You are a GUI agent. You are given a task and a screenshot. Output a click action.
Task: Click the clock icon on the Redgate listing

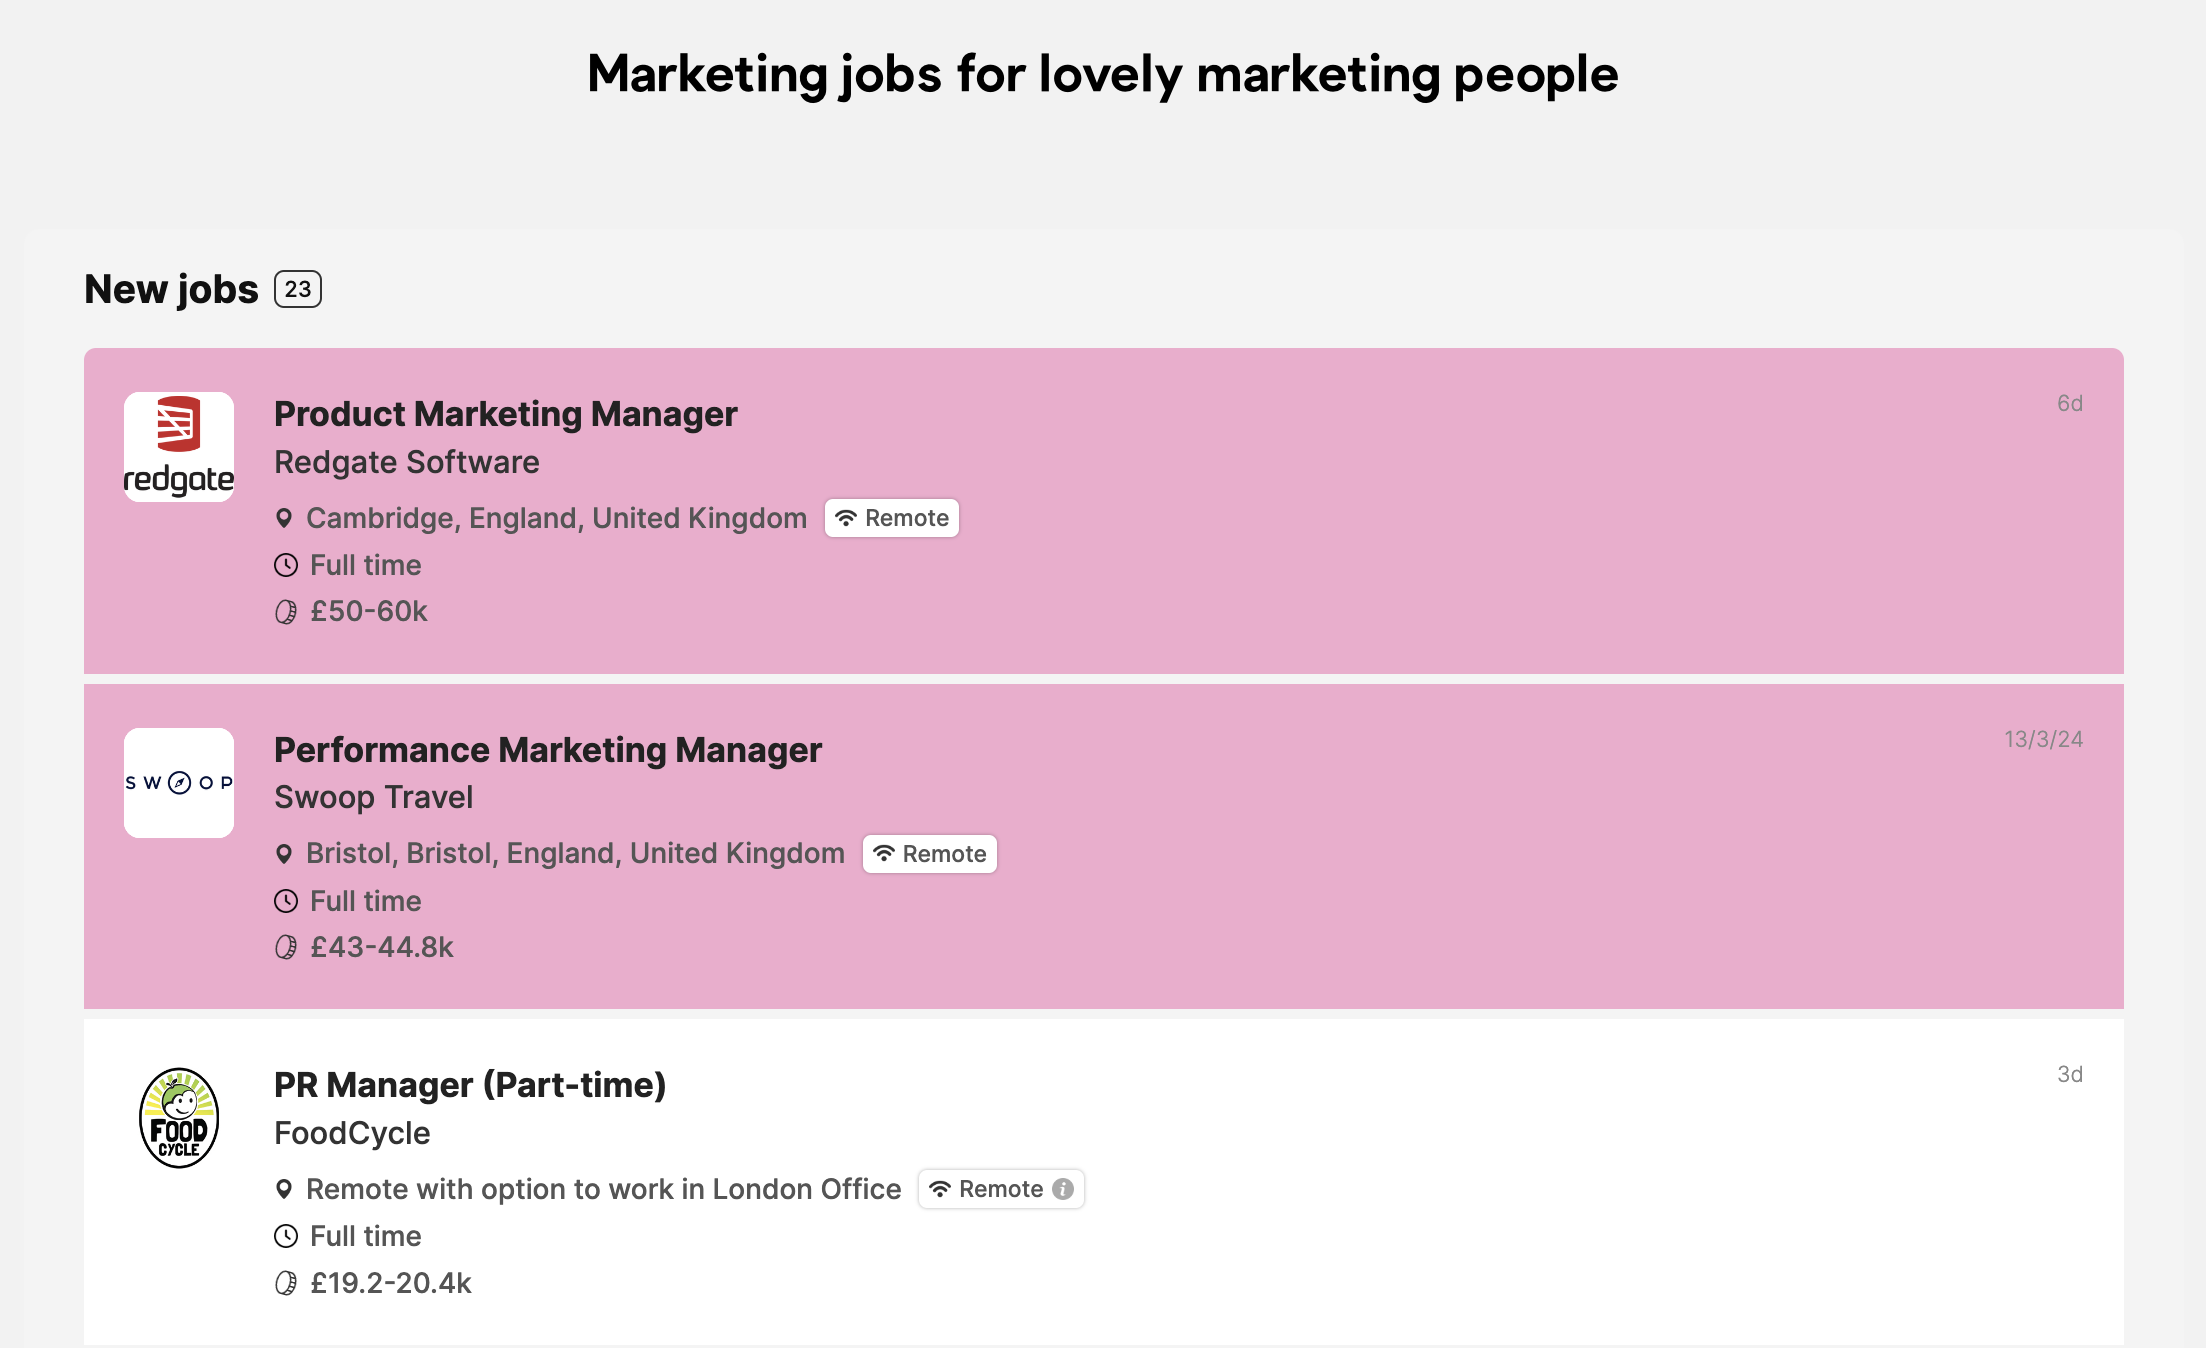click(285, 565)
